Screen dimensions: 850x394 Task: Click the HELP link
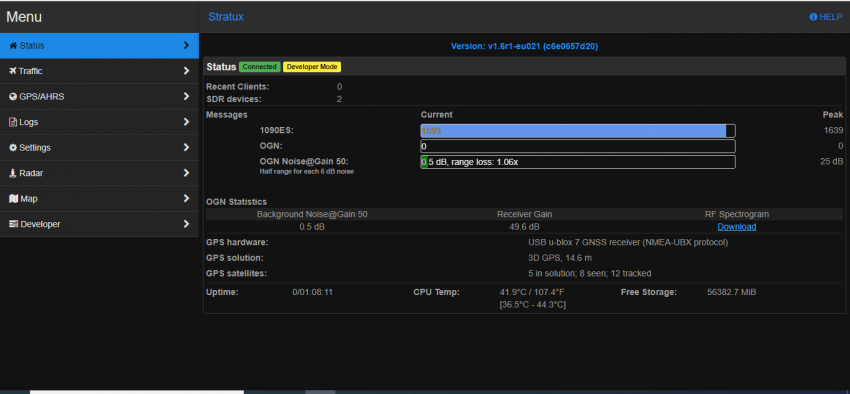[826, 17]
